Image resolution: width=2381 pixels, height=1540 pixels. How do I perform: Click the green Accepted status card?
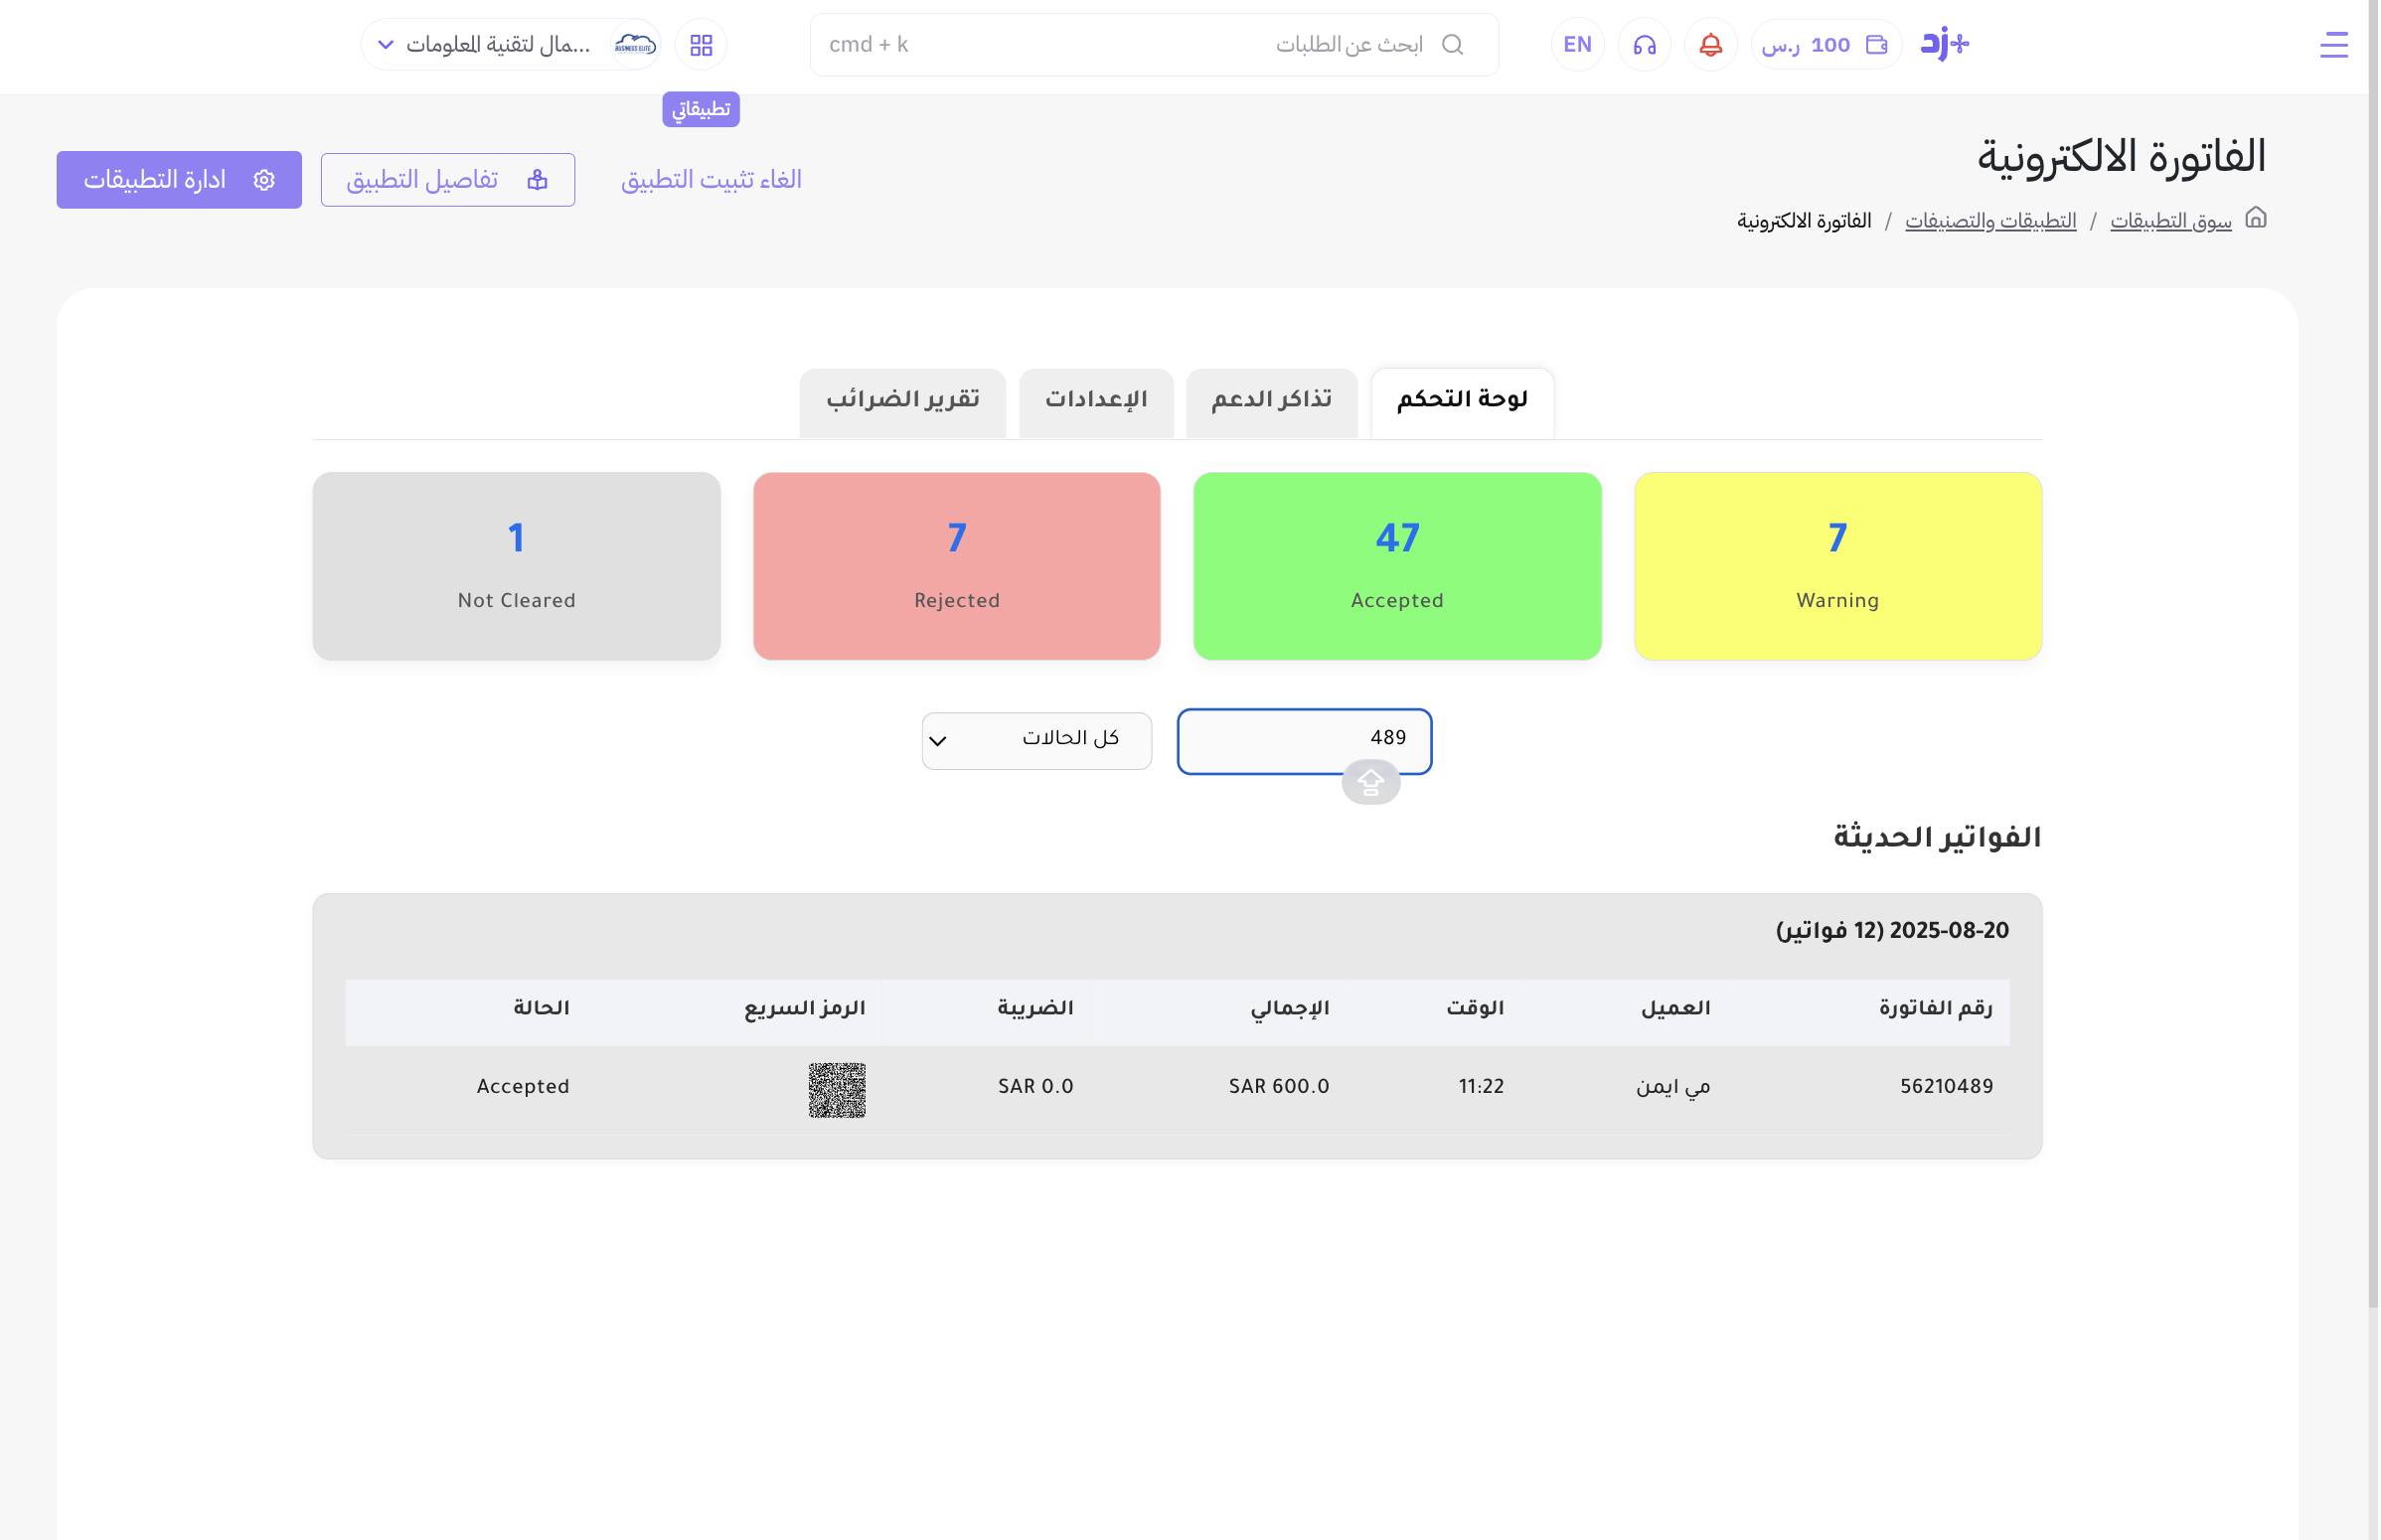(x=1396, y=565)
